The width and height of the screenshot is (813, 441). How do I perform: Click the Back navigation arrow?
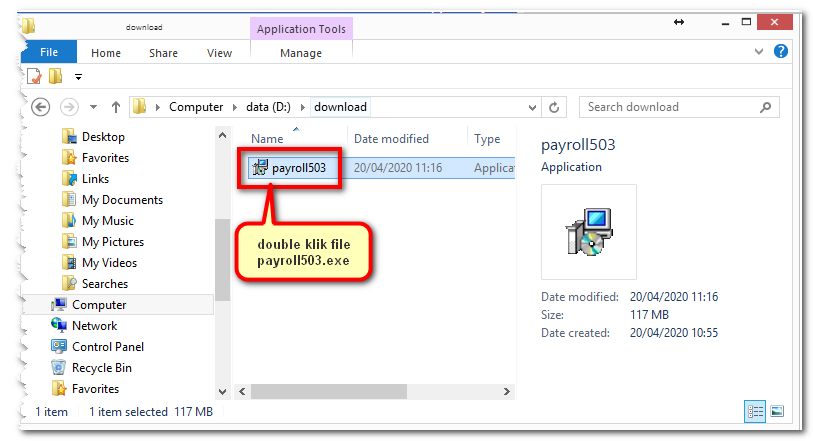pyautogui.click(x=41, y=107)
